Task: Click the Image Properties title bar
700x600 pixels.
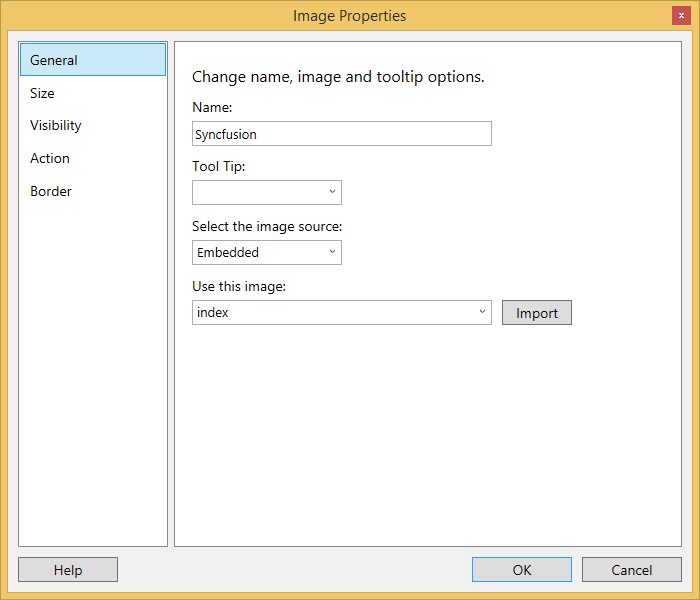Action: click(x=349, y=15)
